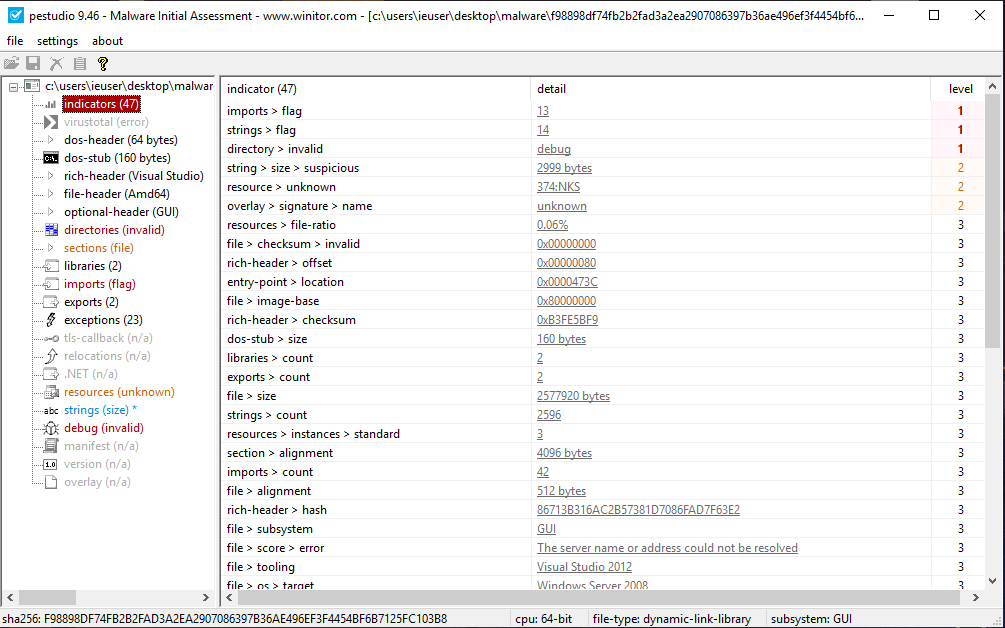The height and width of the screenshot is (628, 1005).
Task: Select the manifest node icon
Action: 51,445
